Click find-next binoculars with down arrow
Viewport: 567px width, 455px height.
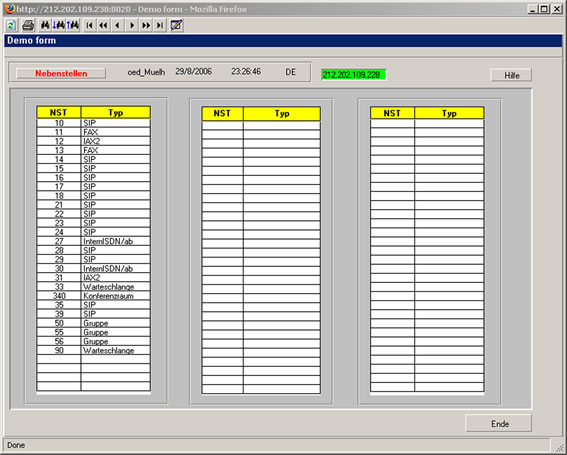pyautogui.click(x=59, y=25)
